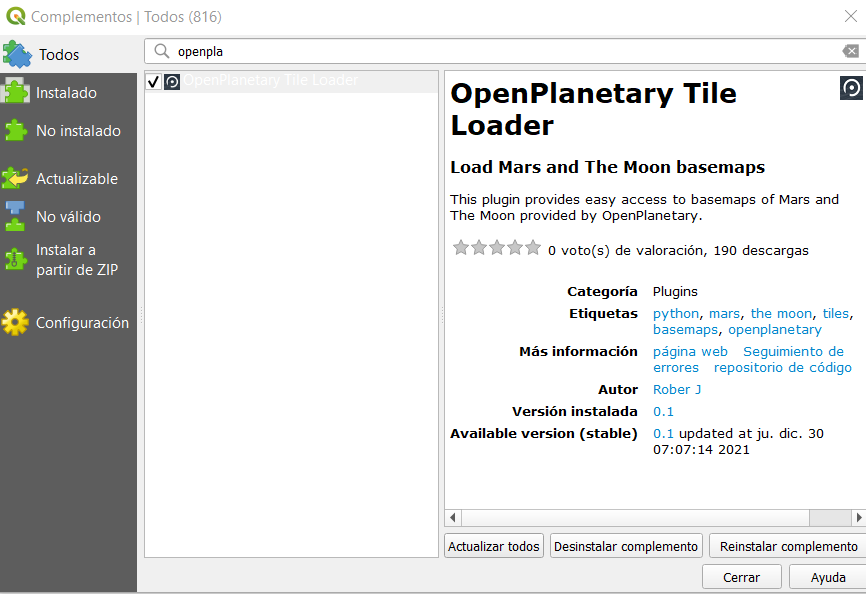
Task: Click the Instalar a partir de ZIP icon
Action: pos(16,259)
